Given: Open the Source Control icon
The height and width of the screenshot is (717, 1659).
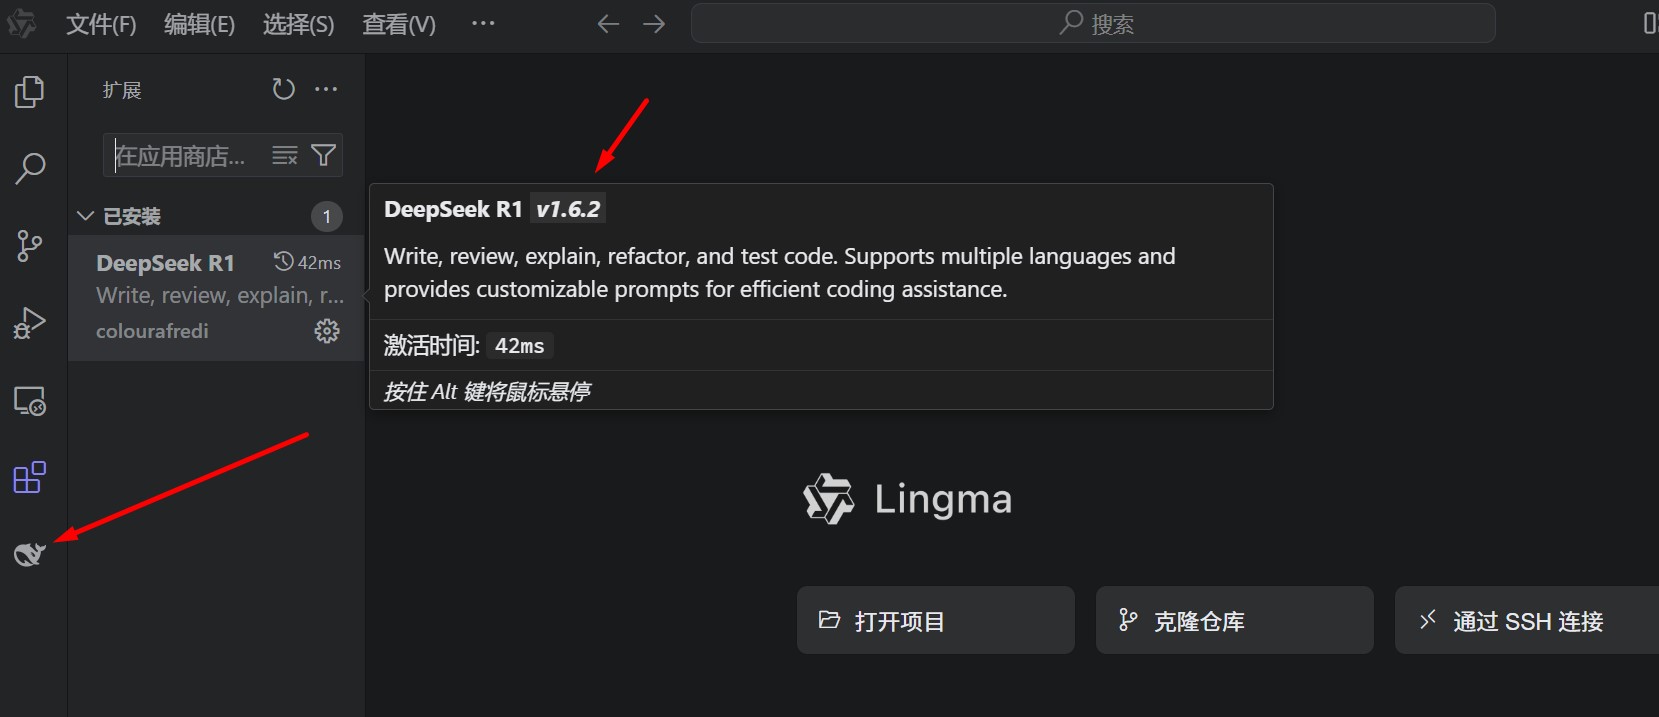Looking at the screenshot, I should pos(29,245).
